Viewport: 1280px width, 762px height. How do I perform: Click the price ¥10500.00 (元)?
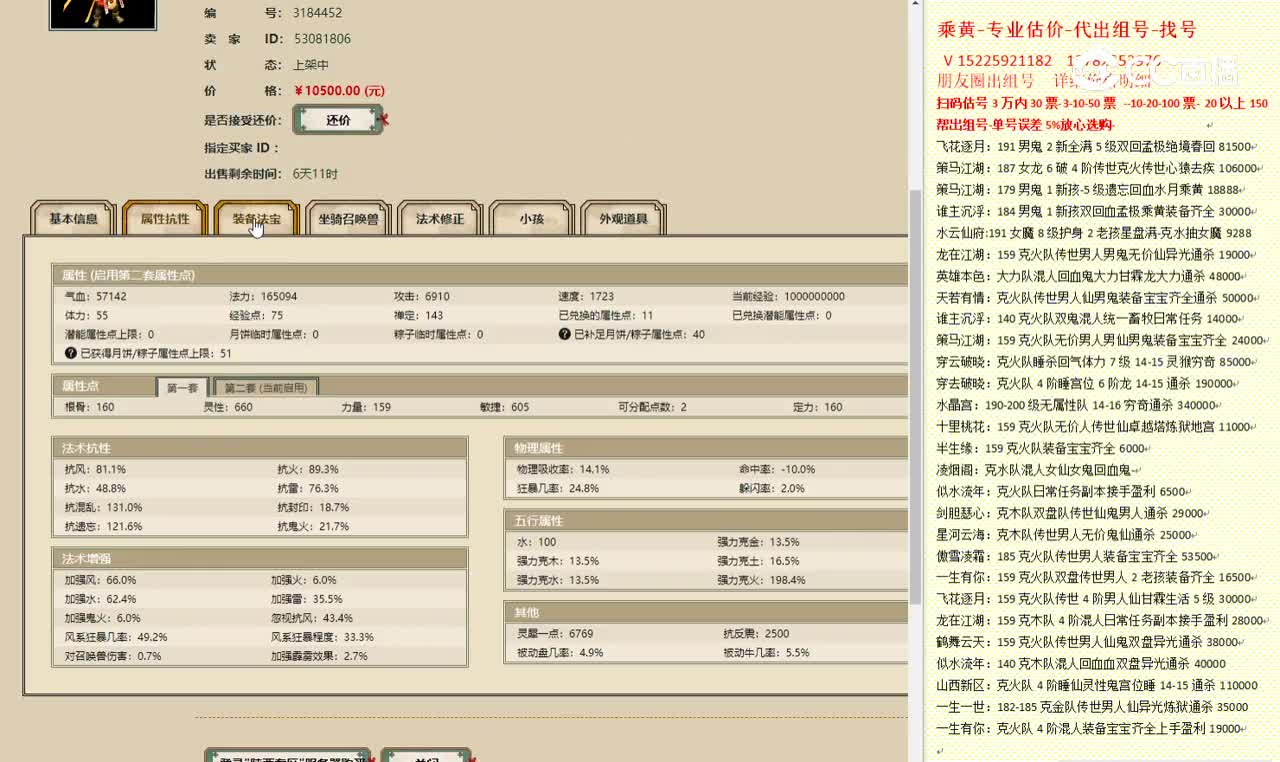(338, 90)
